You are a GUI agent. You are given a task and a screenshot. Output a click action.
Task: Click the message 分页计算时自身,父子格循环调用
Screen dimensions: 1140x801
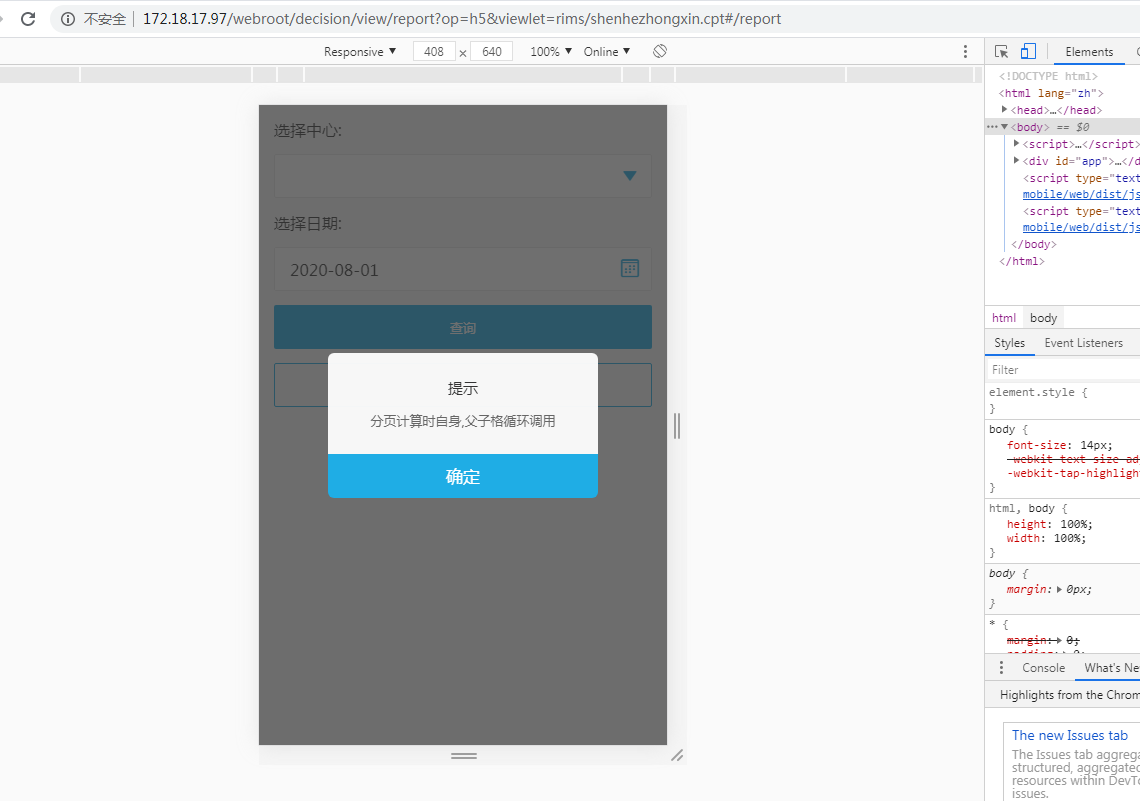point(463,421)
